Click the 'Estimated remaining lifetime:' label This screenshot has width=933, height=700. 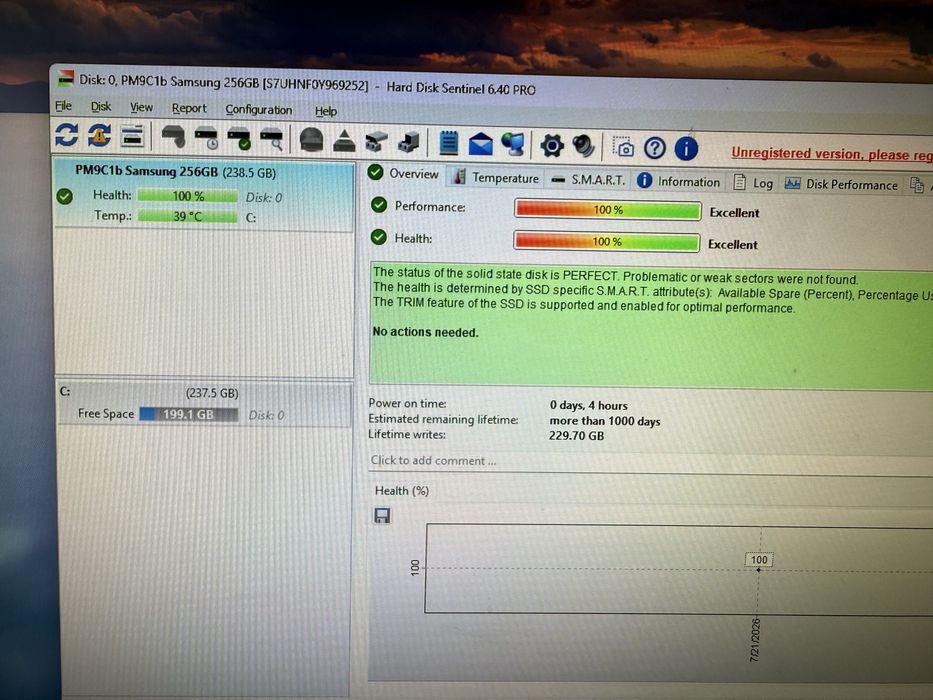click(443, 419)
